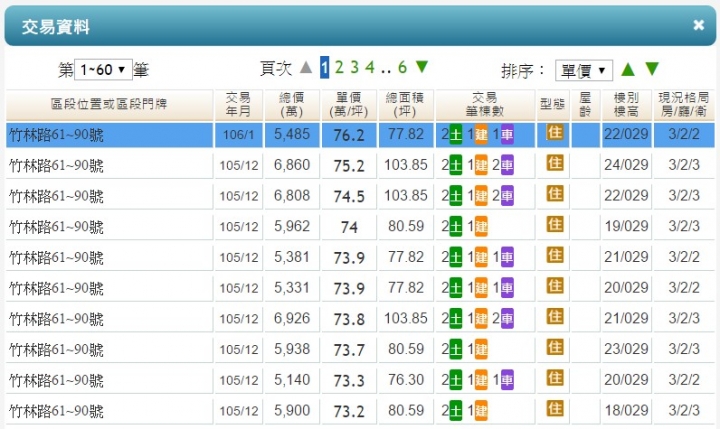Click the unit price 74.5

tap(349, 197)
